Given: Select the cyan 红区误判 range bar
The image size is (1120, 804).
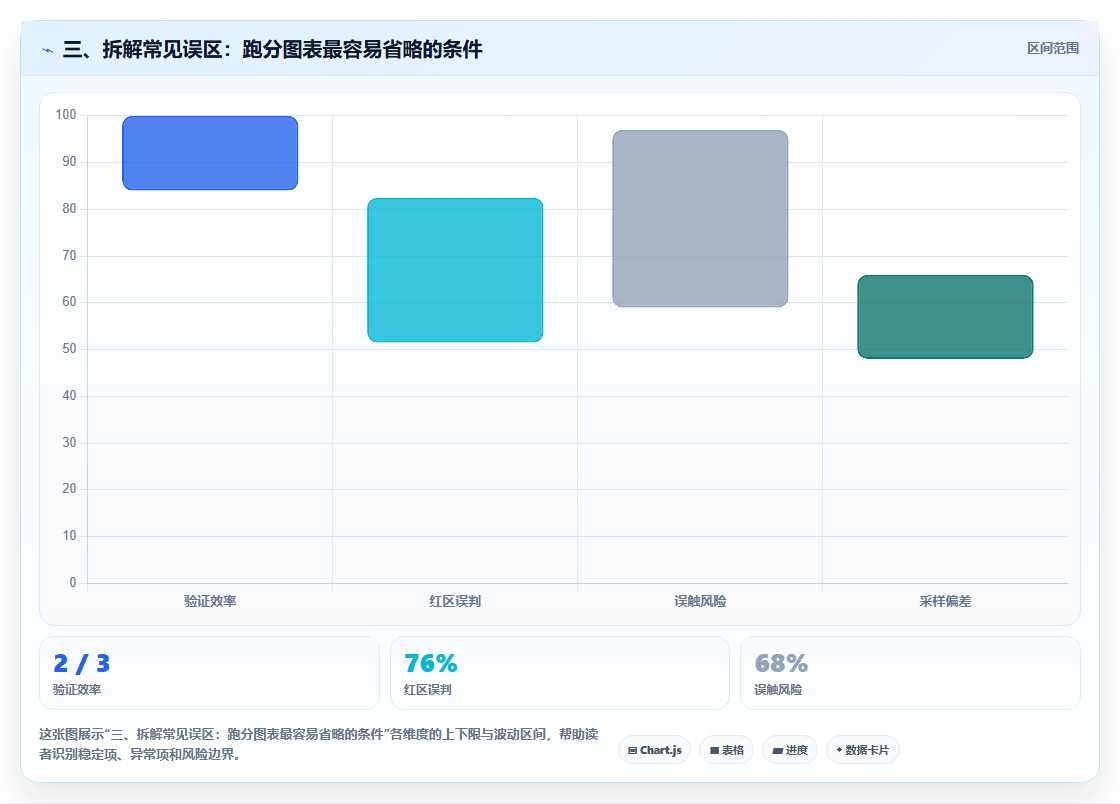Looking at the screenshot, I should [455, 270].
